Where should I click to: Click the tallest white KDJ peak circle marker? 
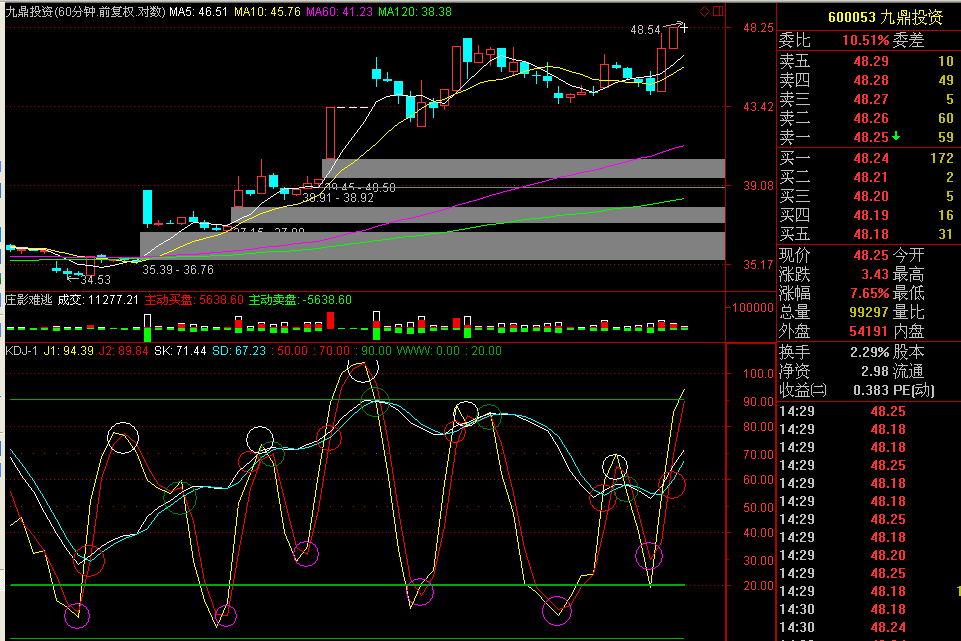tap(362, 367)
